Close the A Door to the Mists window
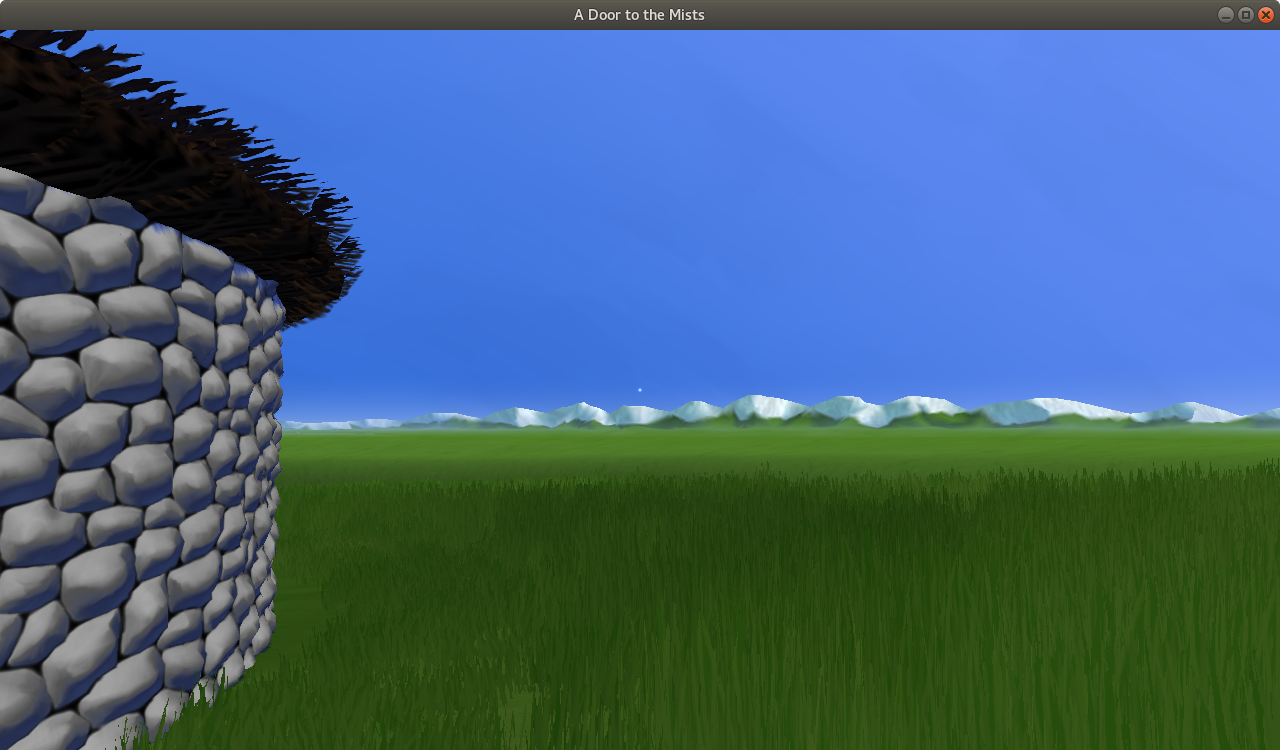 (x=1266, y=15)
